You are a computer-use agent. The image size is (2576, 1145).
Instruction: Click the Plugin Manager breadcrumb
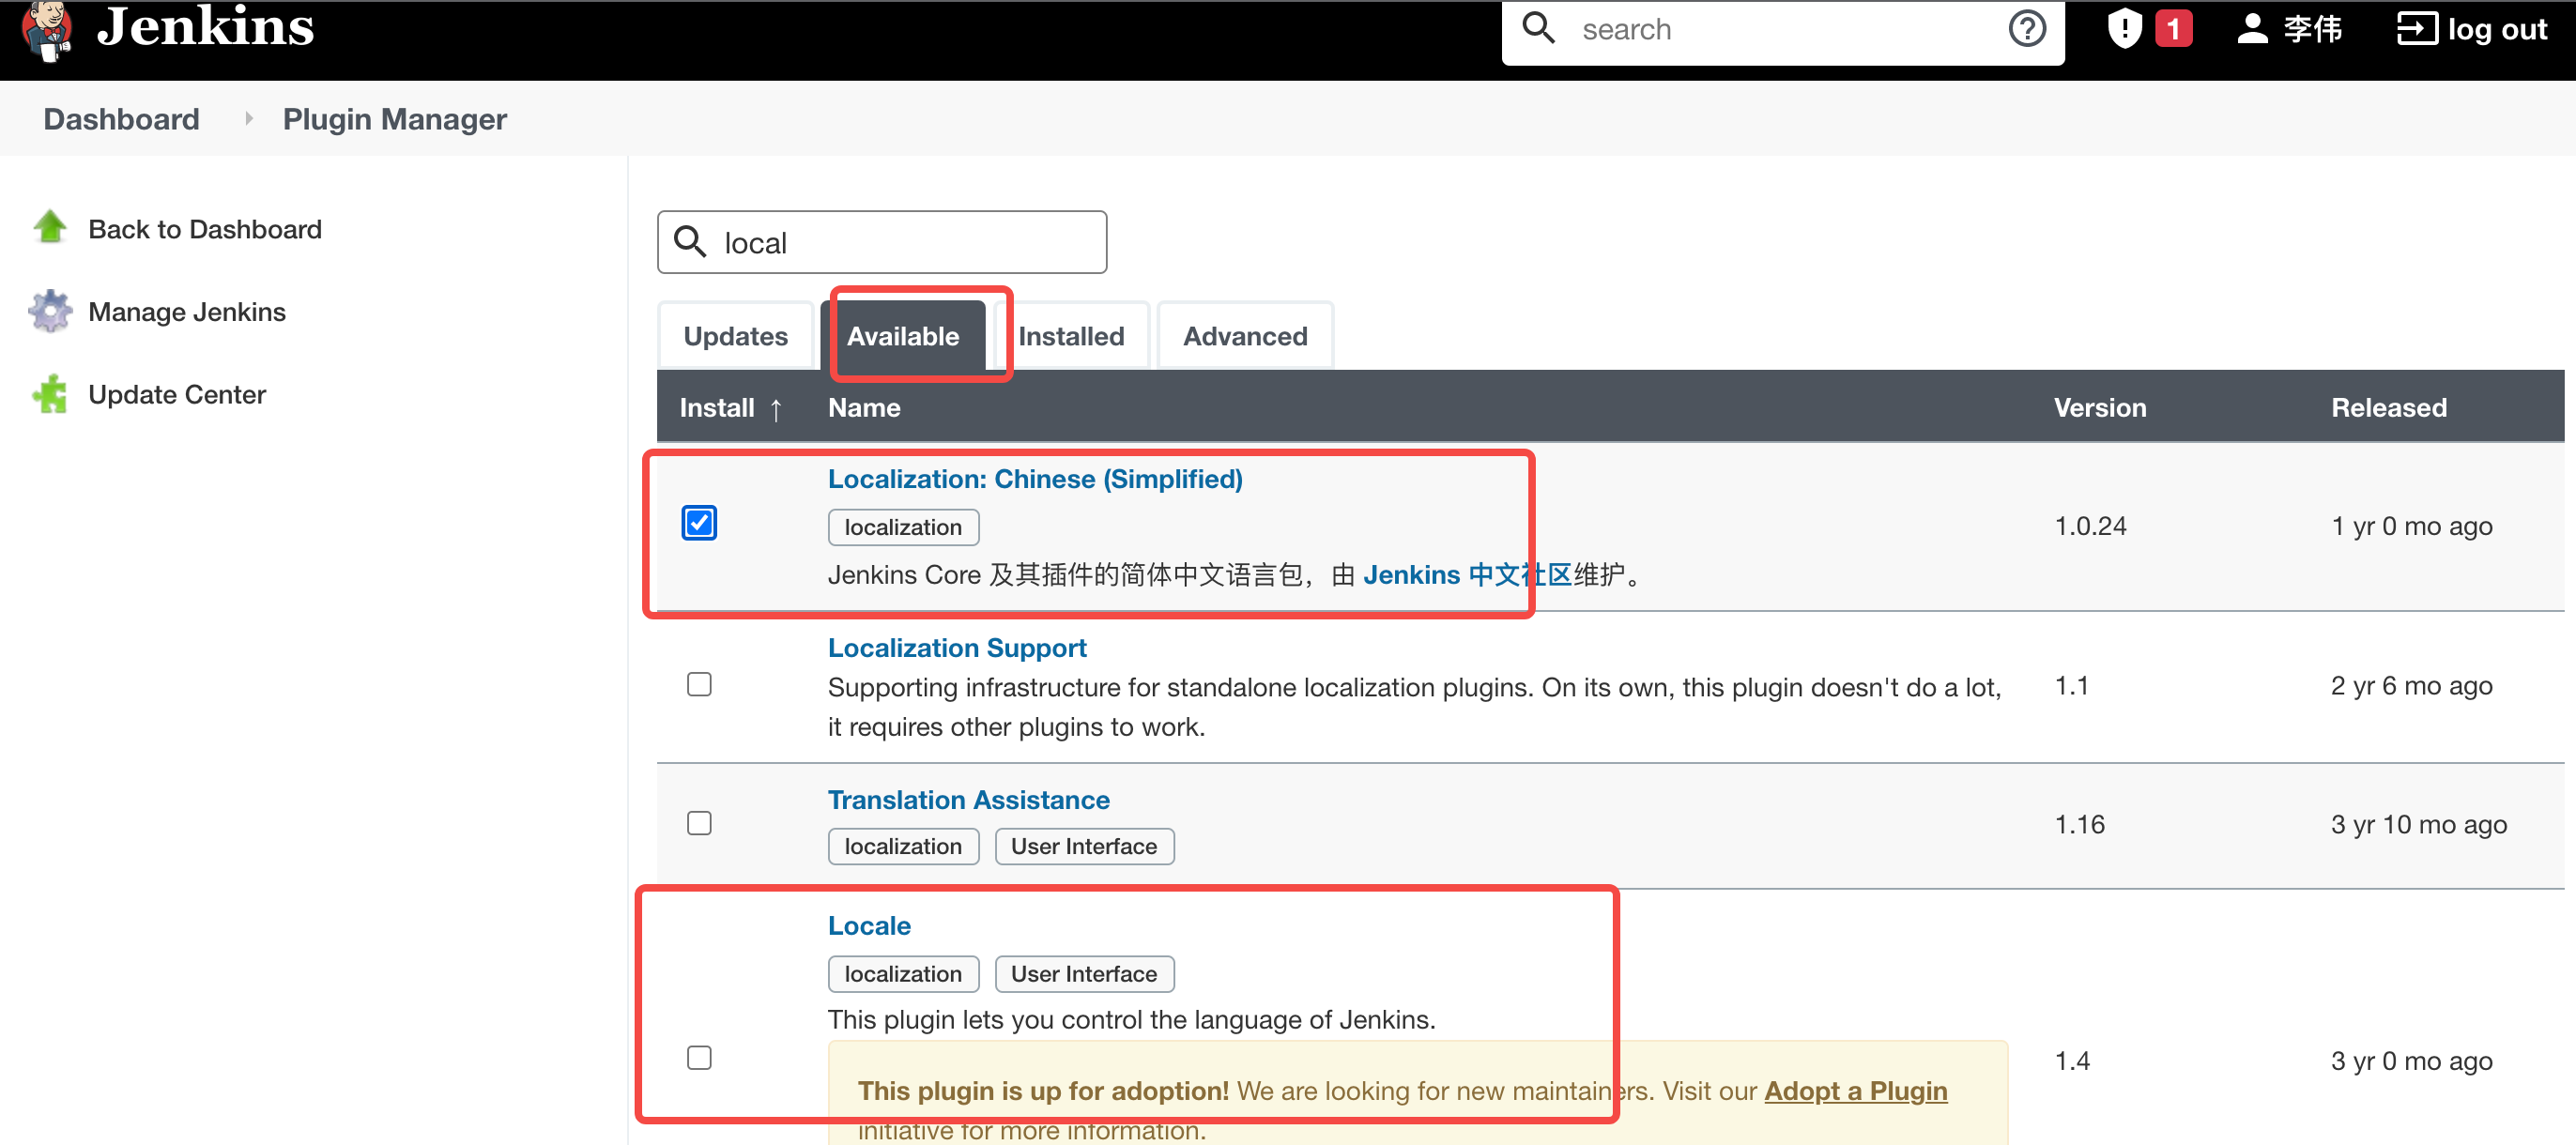pyautogui.click(x=394, y=119)
